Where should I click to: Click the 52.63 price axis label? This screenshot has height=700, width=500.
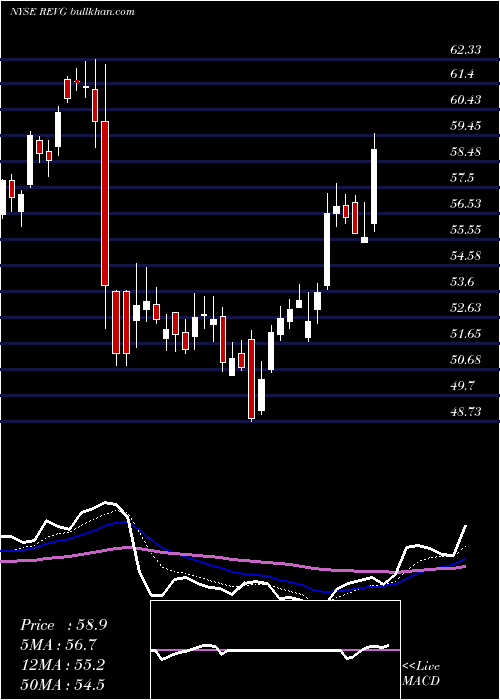pos(466,308)
